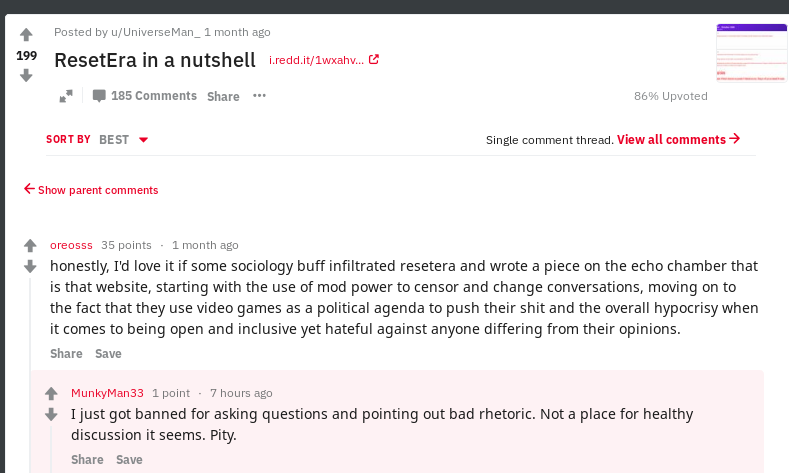
Task: Collapse MunkyMan33 reply thread line
Action: point(51,449)
